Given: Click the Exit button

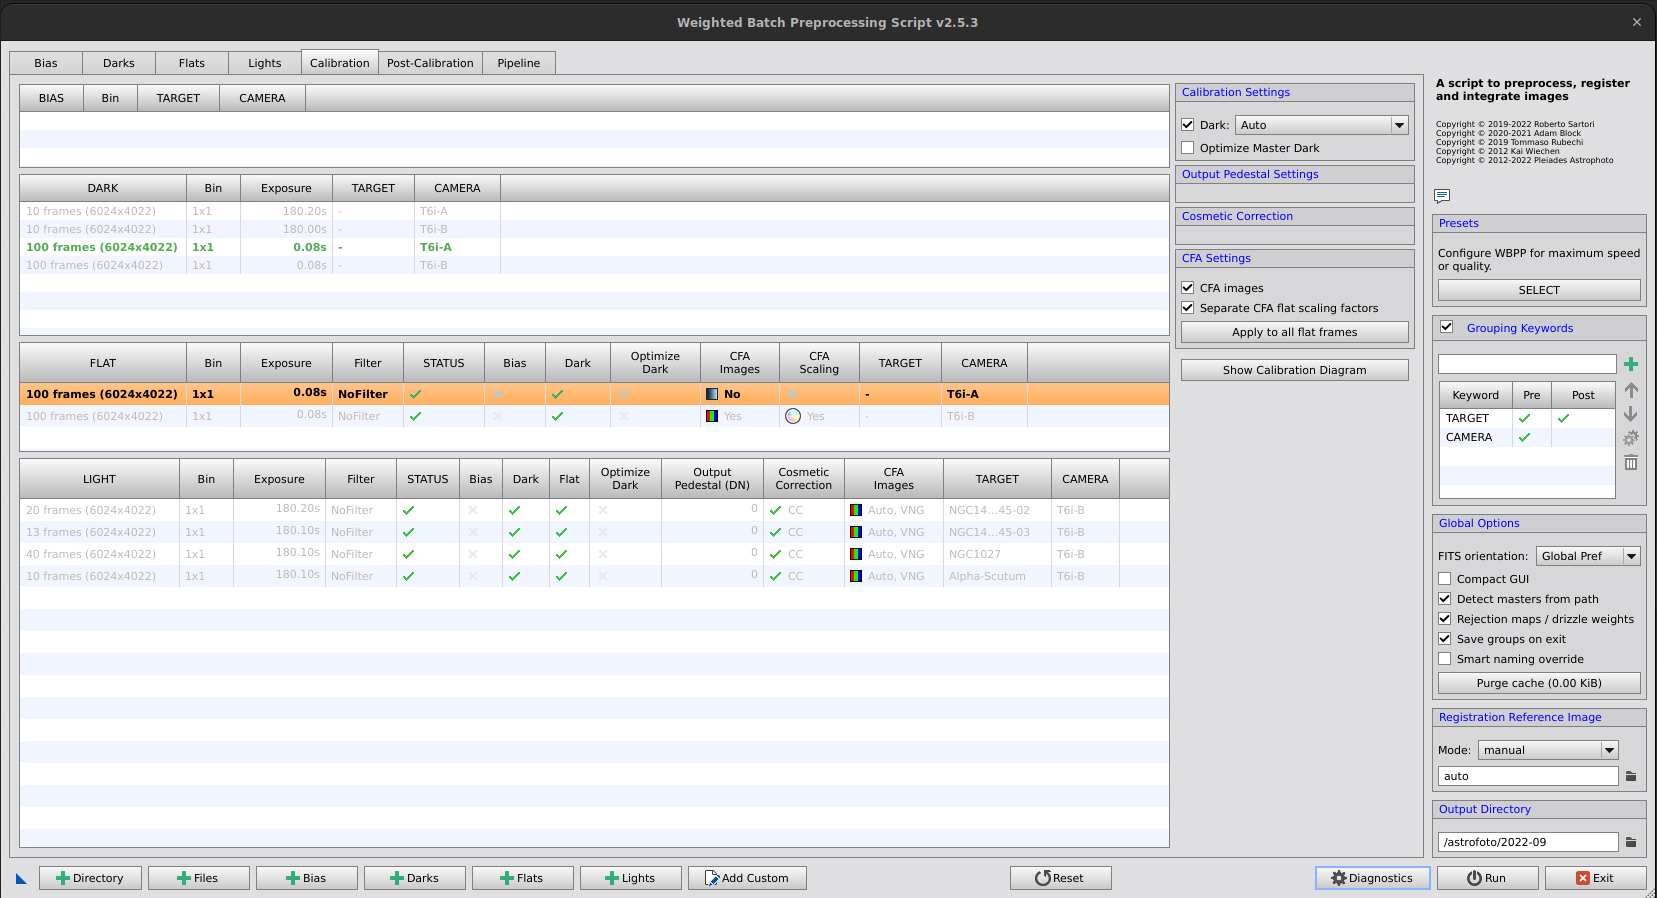Looking at the screenshot, I should 1596,878.
